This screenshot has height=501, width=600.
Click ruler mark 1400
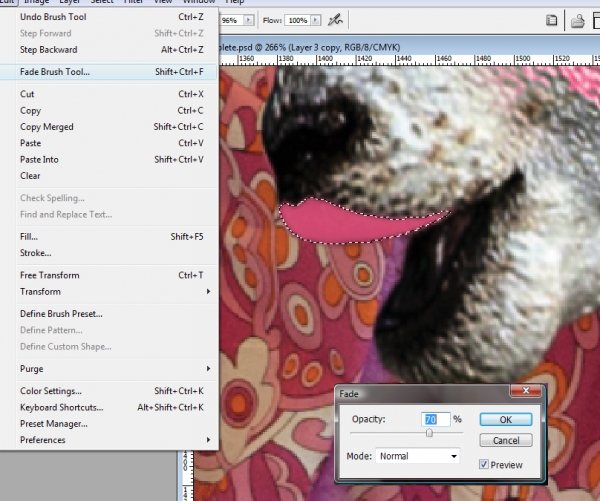[x=325, y=59]
